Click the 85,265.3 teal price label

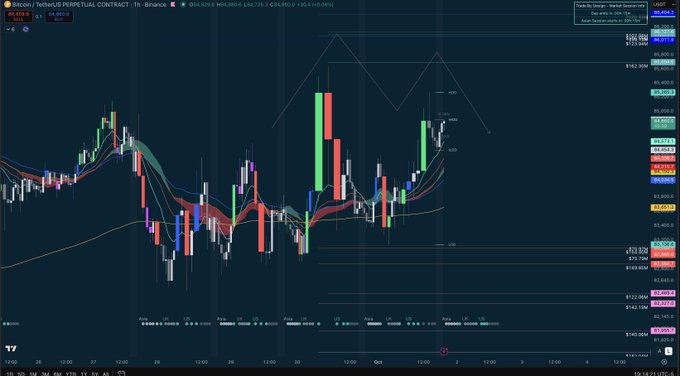click(x=664, y=92)
